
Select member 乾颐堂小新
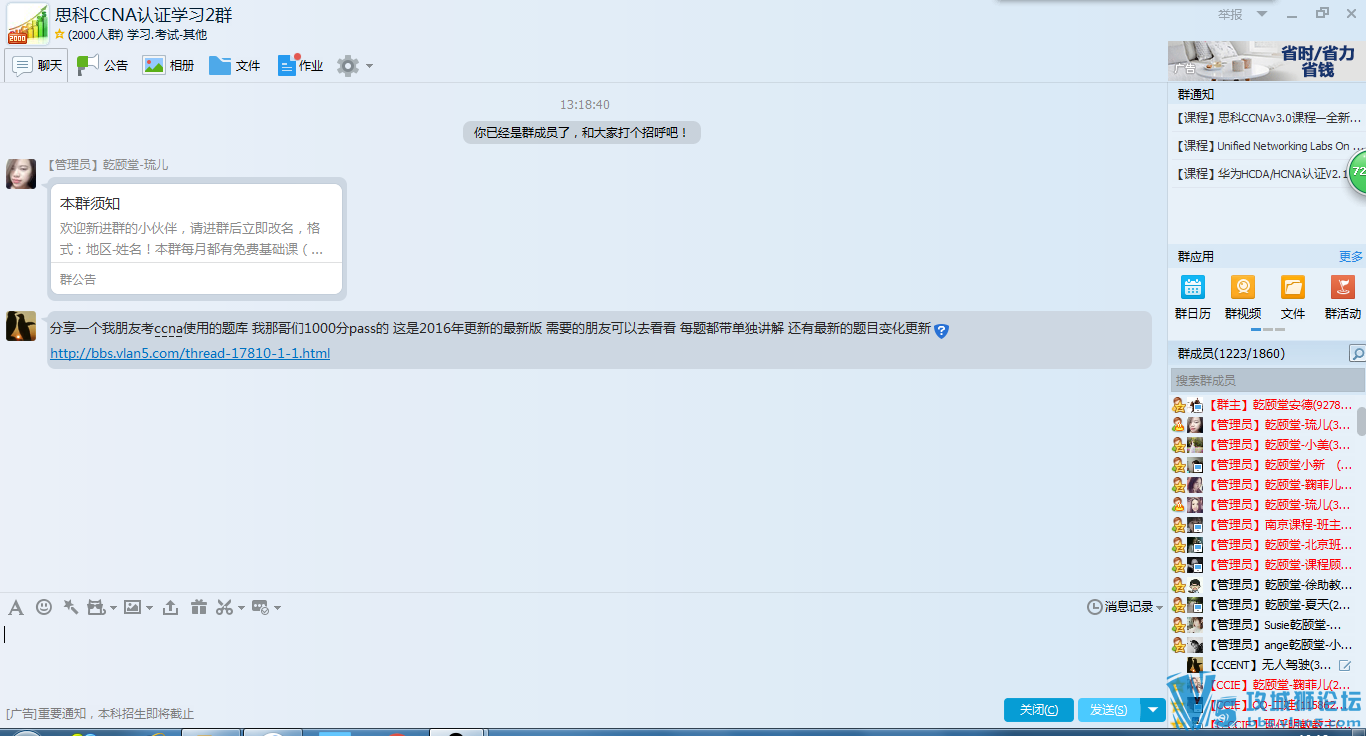pos(1262,465)
